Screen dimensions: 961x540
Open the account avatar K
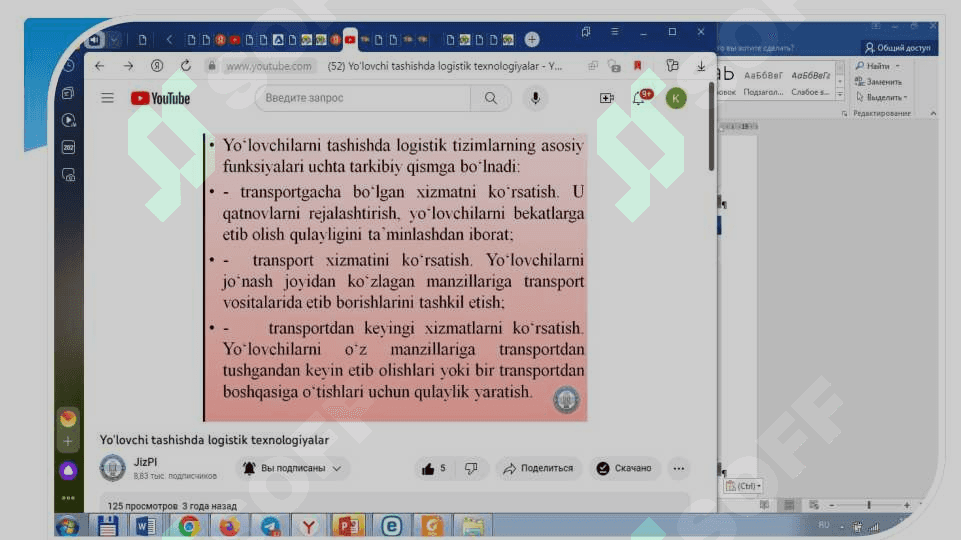point(676,98)
